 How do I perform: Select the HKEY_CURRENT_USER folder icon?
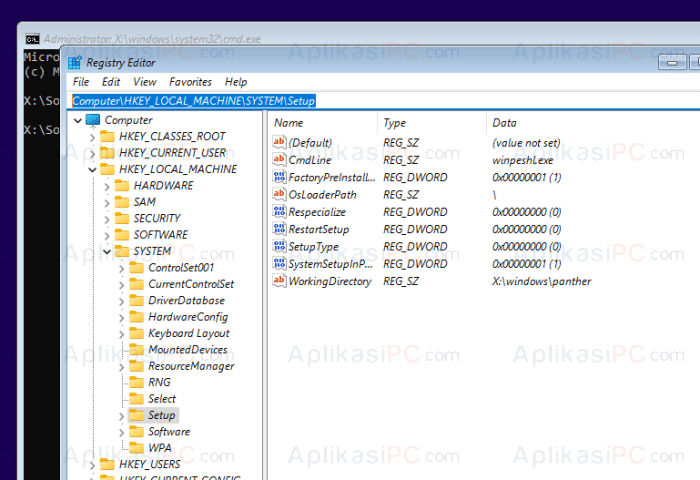click(107, 153)
